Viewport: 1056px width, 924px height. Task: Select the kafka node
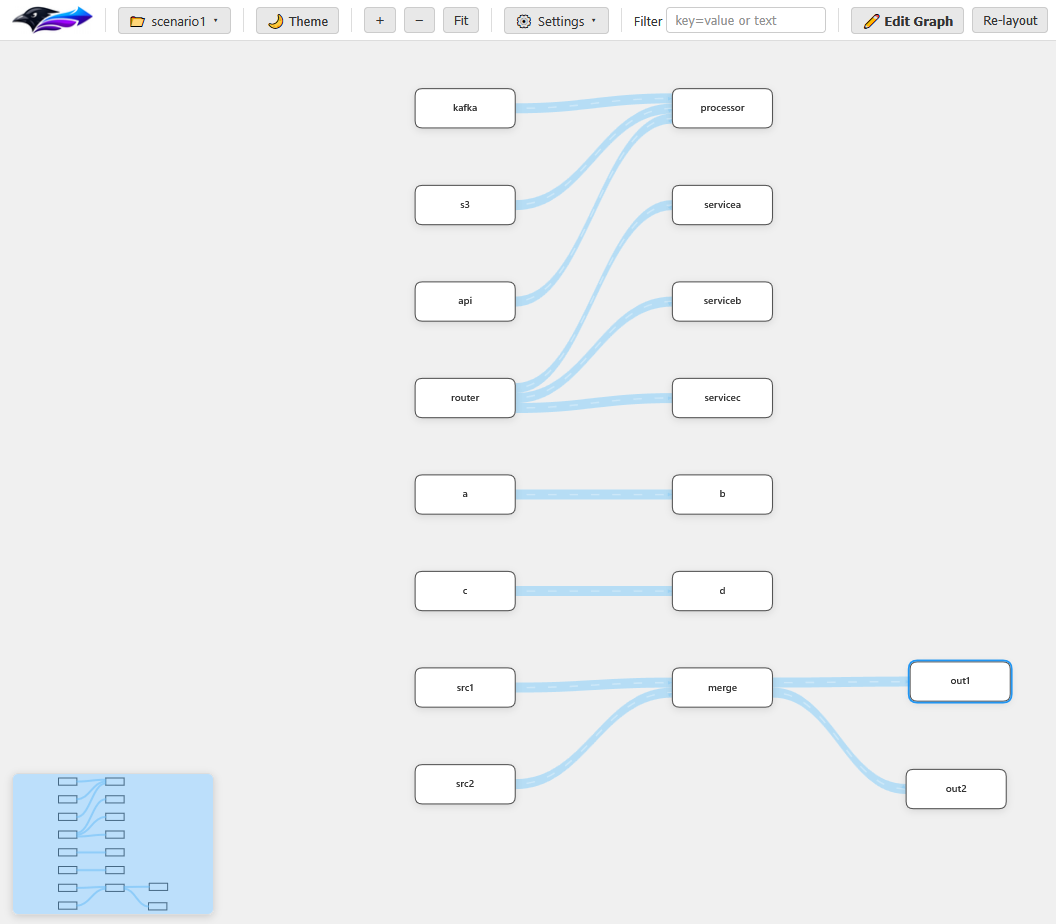click(464, 108)
